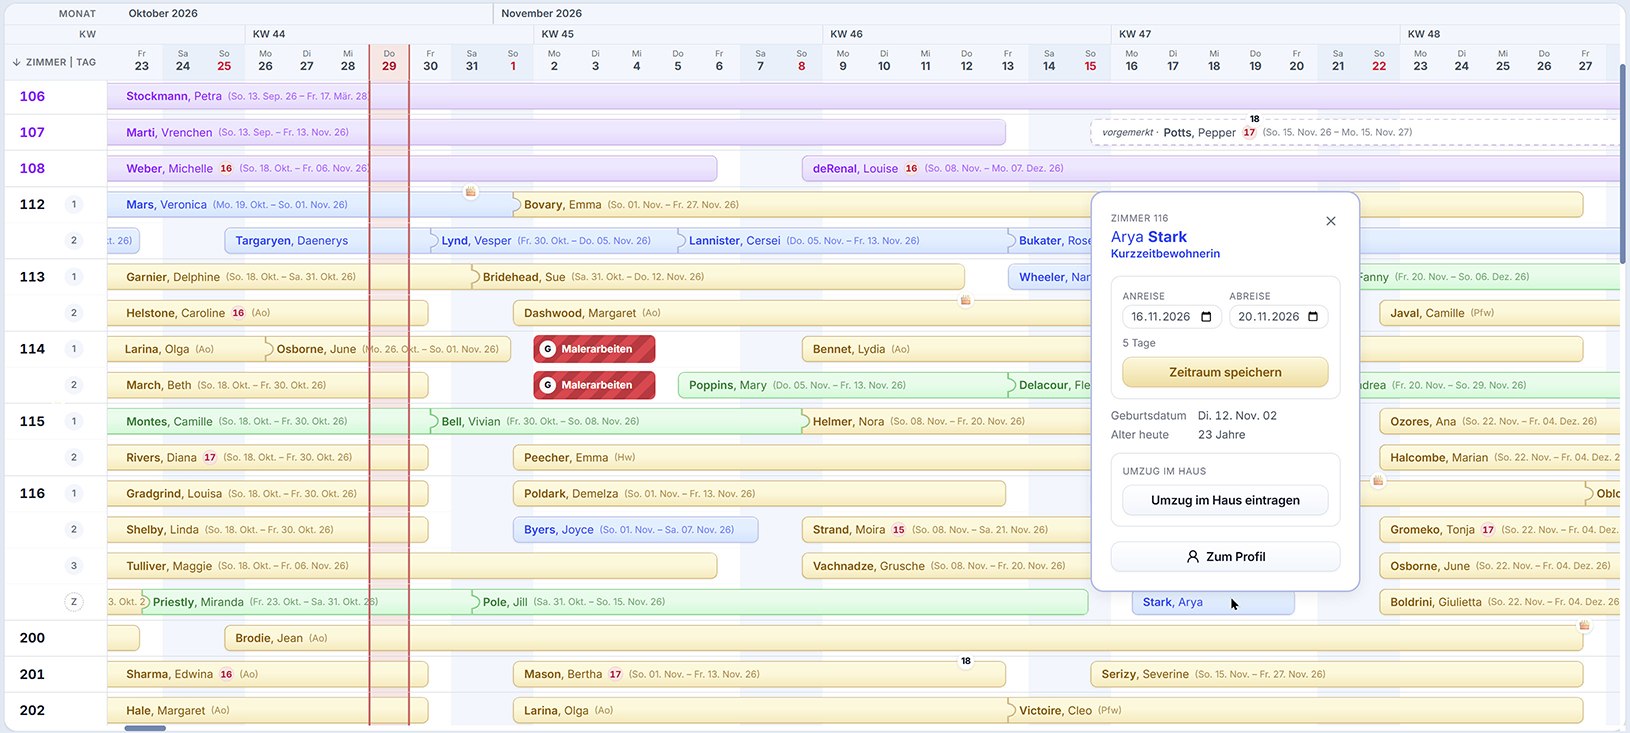Click the Abreise date field 20.11.2026
This screenshot has width=1630, height=733.
(x=1278, y=317)
